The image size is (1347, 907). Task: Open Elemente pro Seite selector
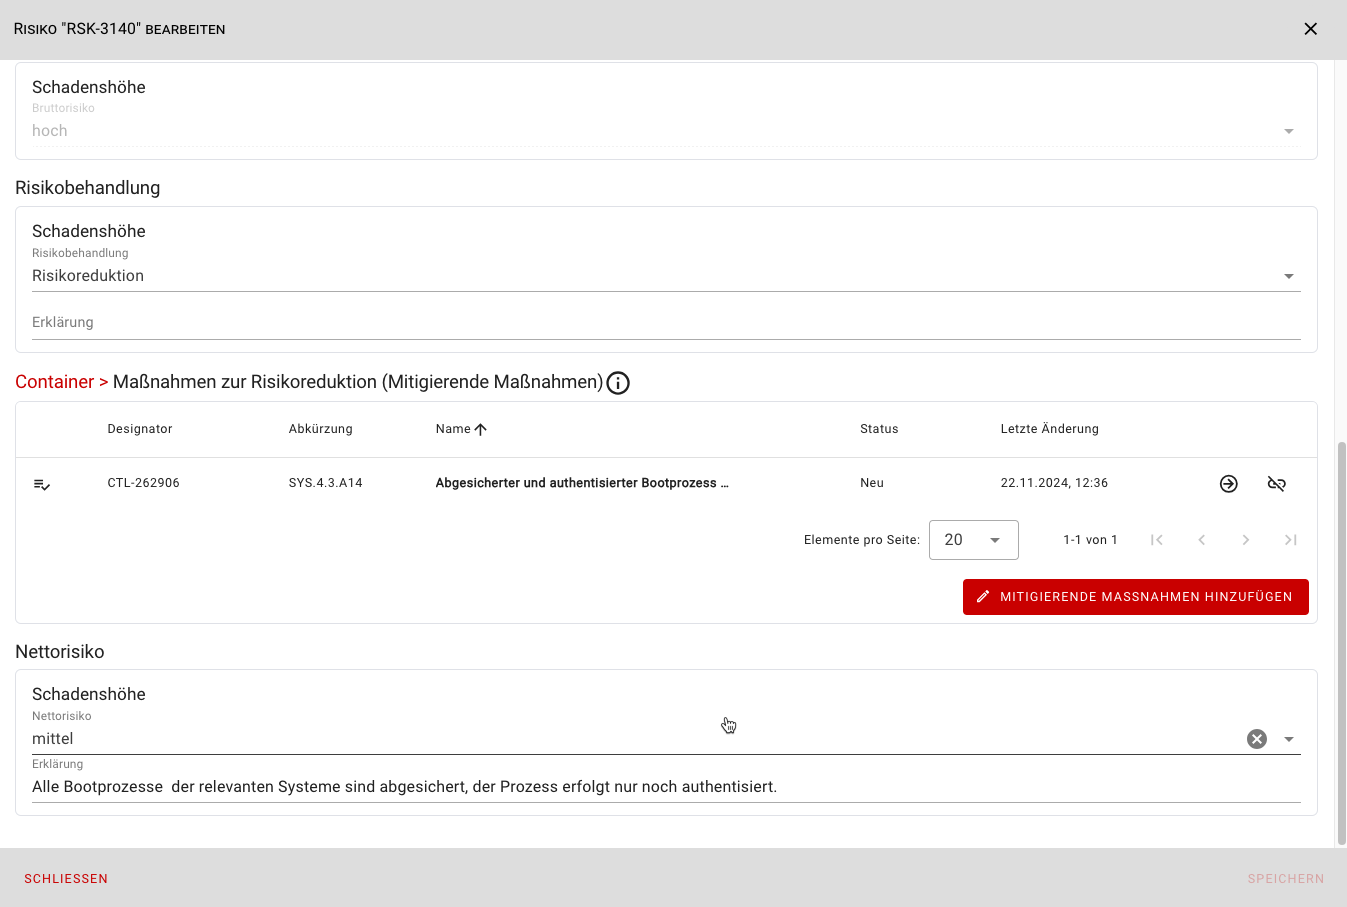[x=973, y=540]
